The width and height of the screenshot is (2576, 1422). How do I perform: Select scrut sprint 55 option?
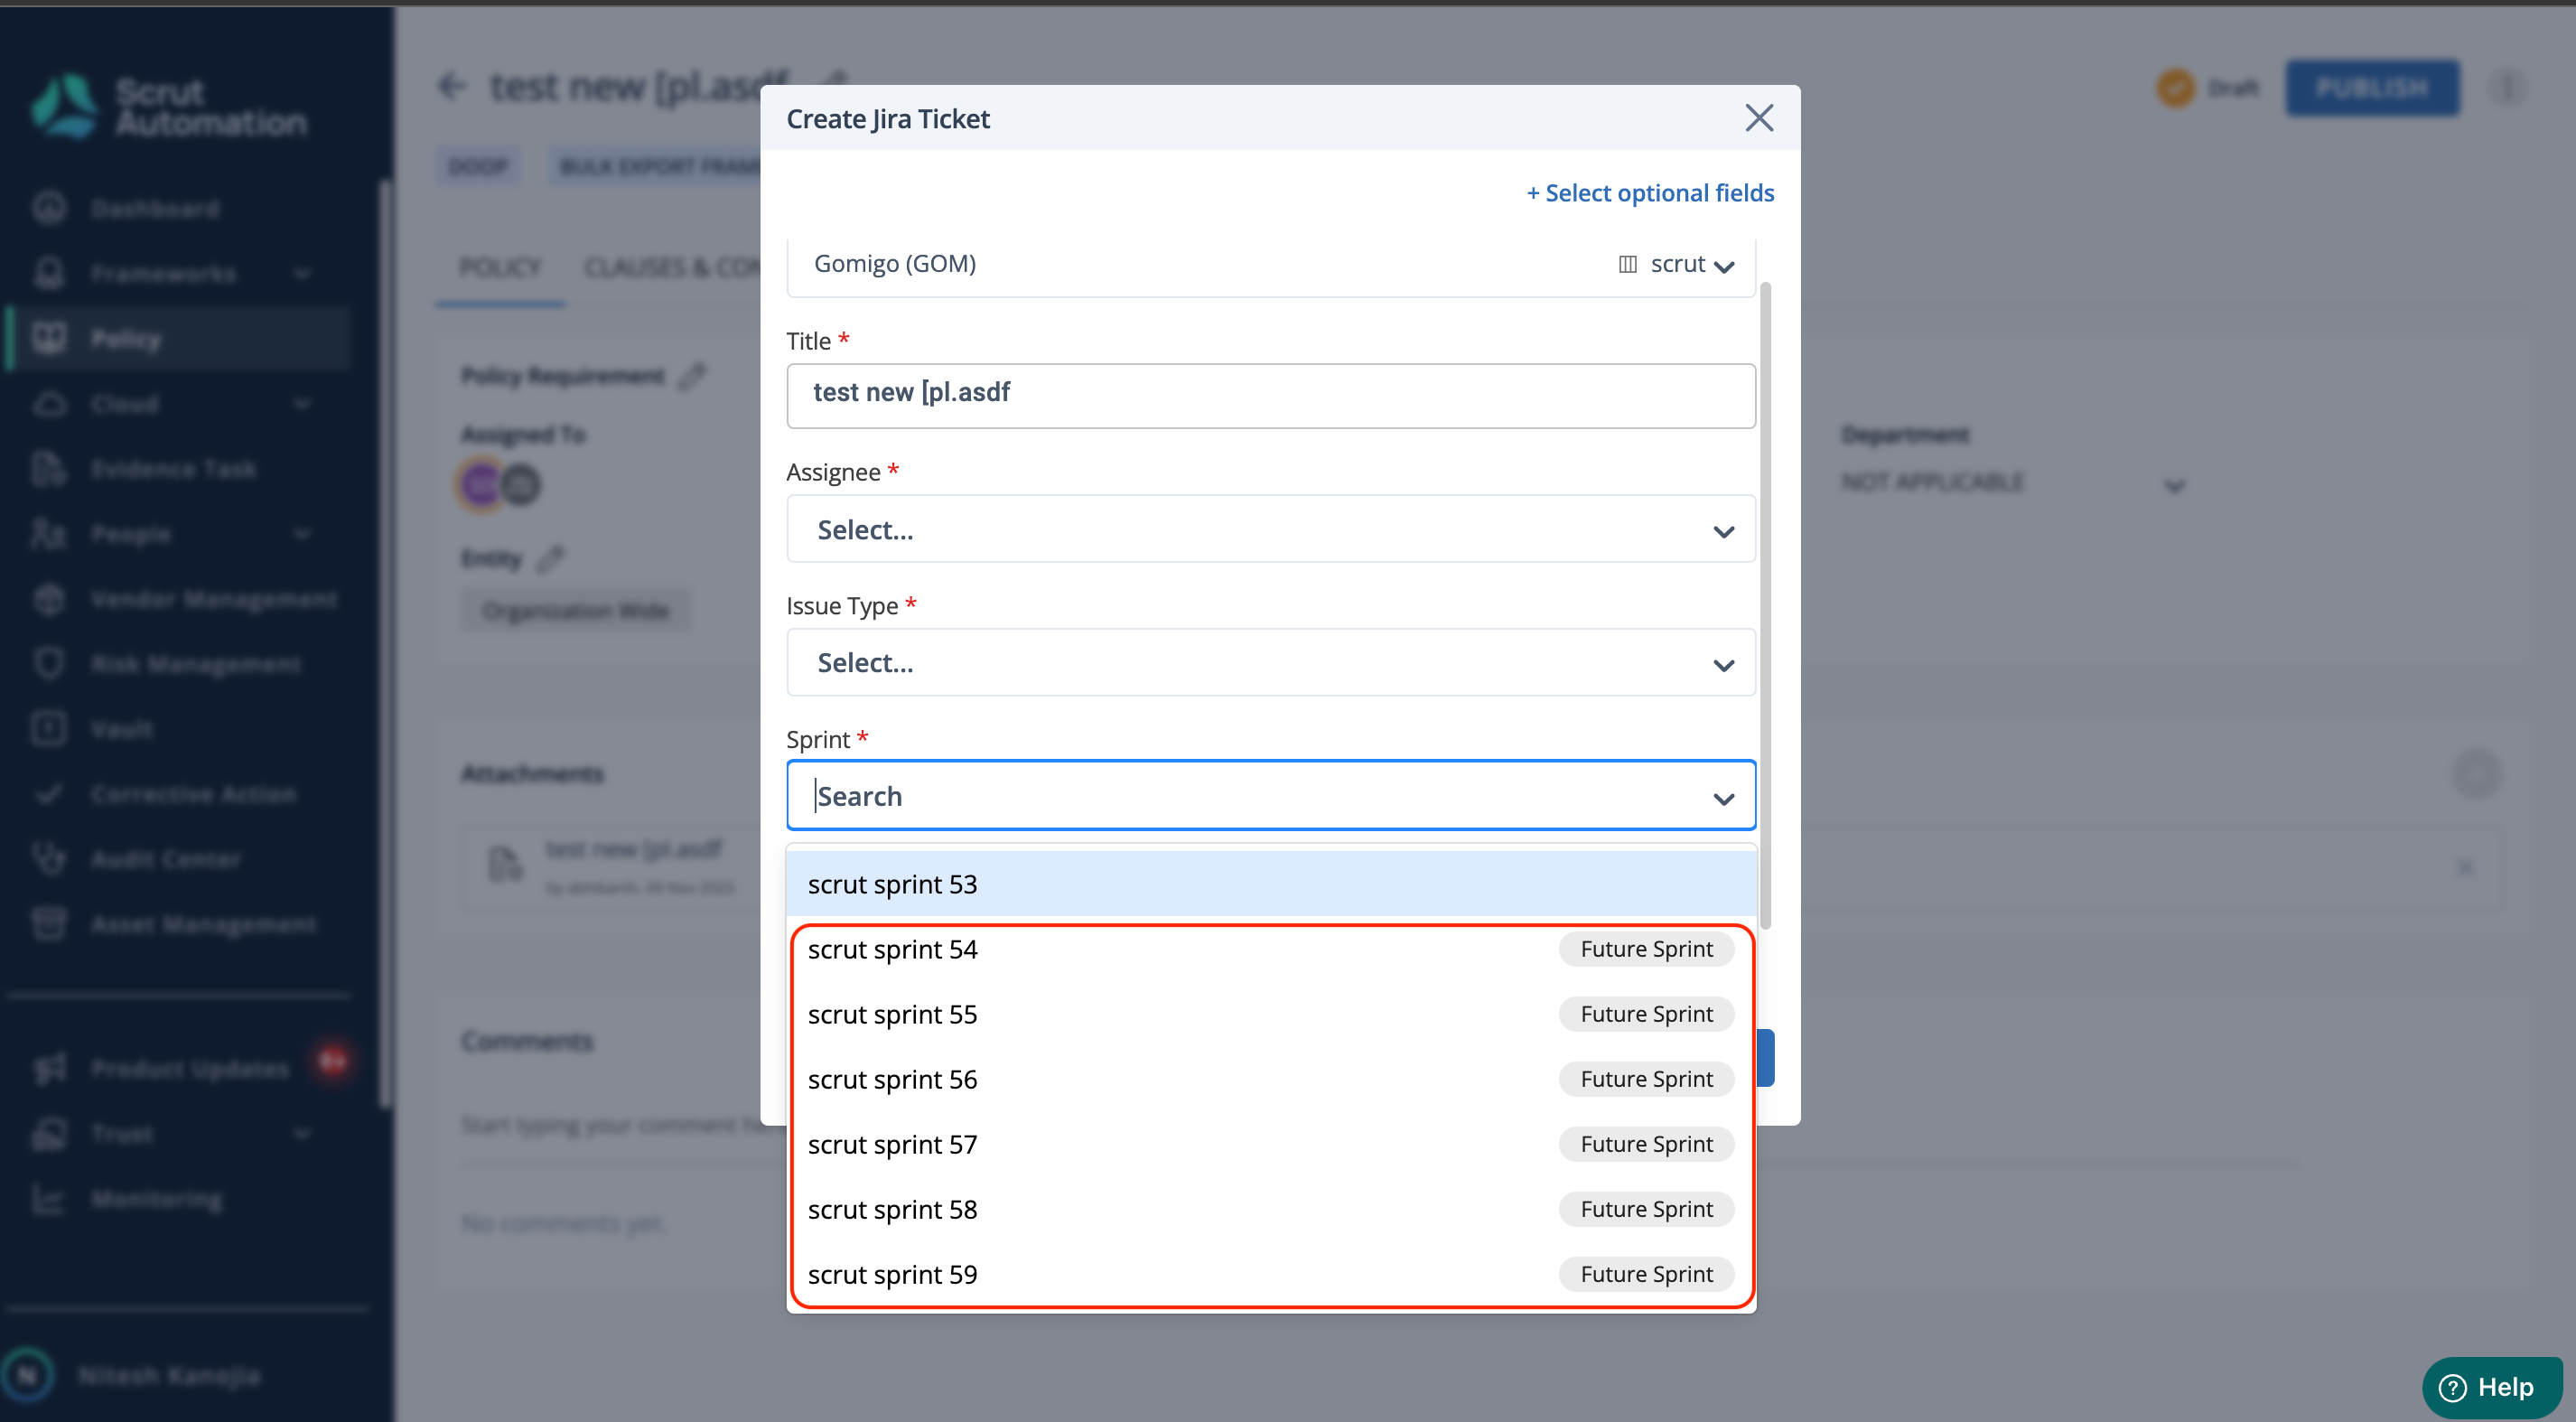[1270, 1014]
